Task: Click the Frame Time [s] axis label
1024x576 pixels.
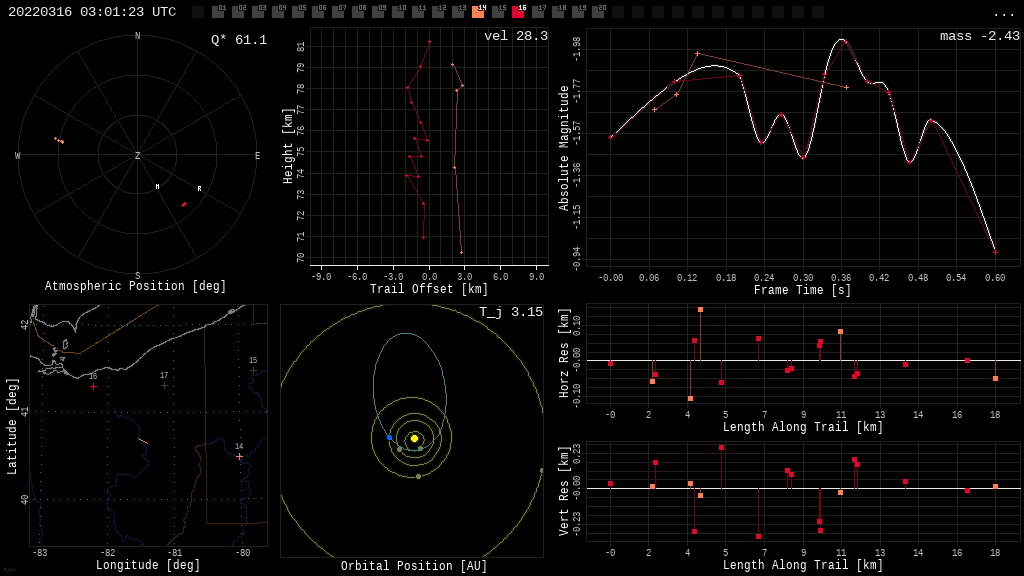Action: [803, 290]
